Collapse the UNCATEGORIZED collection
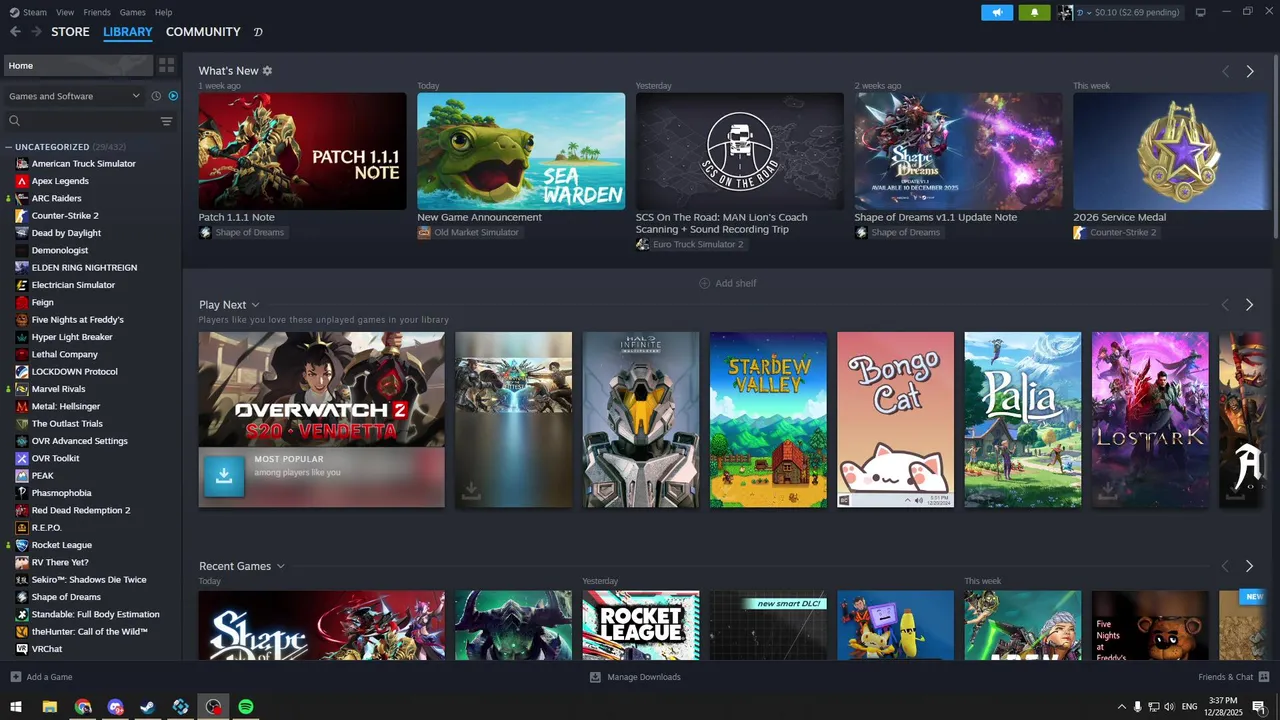Image resolution: width=1280 pixels, height=720 pixels. click(x=9, y=147)
